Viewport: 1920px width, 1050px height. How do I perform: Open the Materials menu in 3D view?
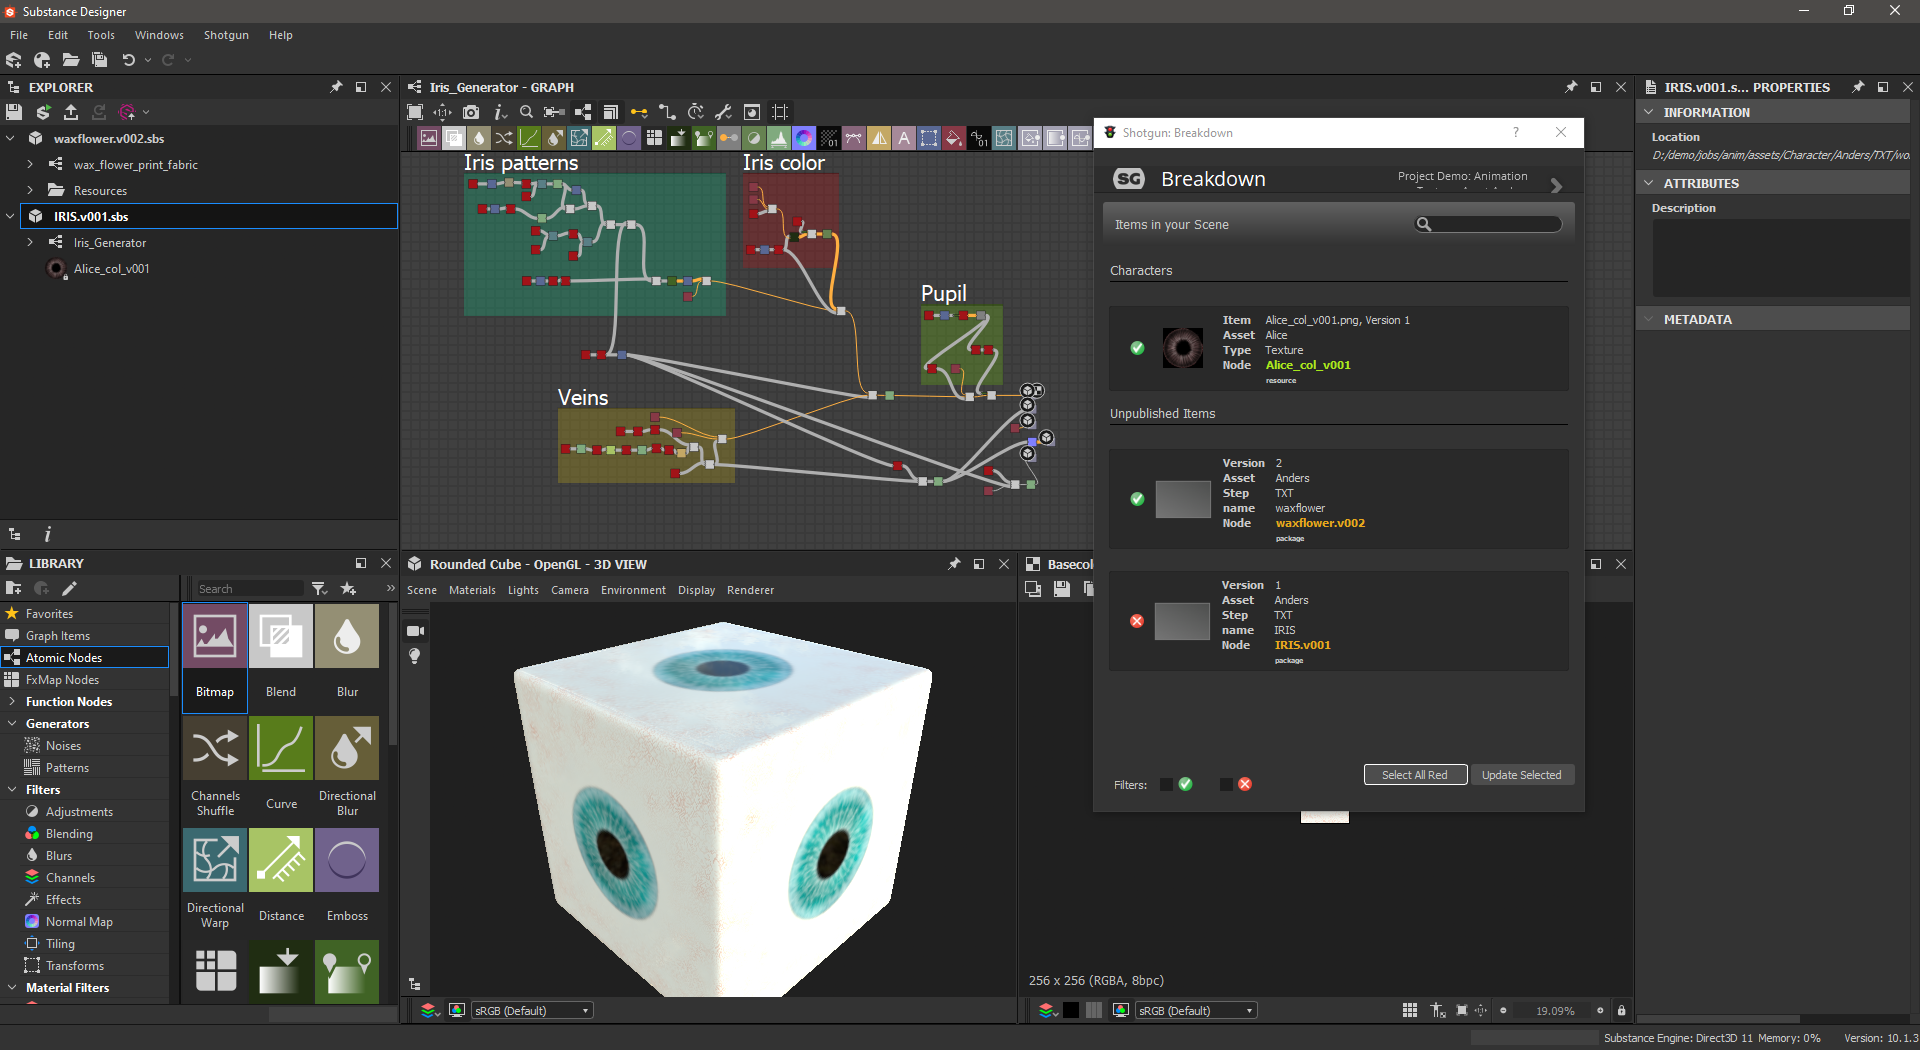pyautogui.click(x=472, y=590)
